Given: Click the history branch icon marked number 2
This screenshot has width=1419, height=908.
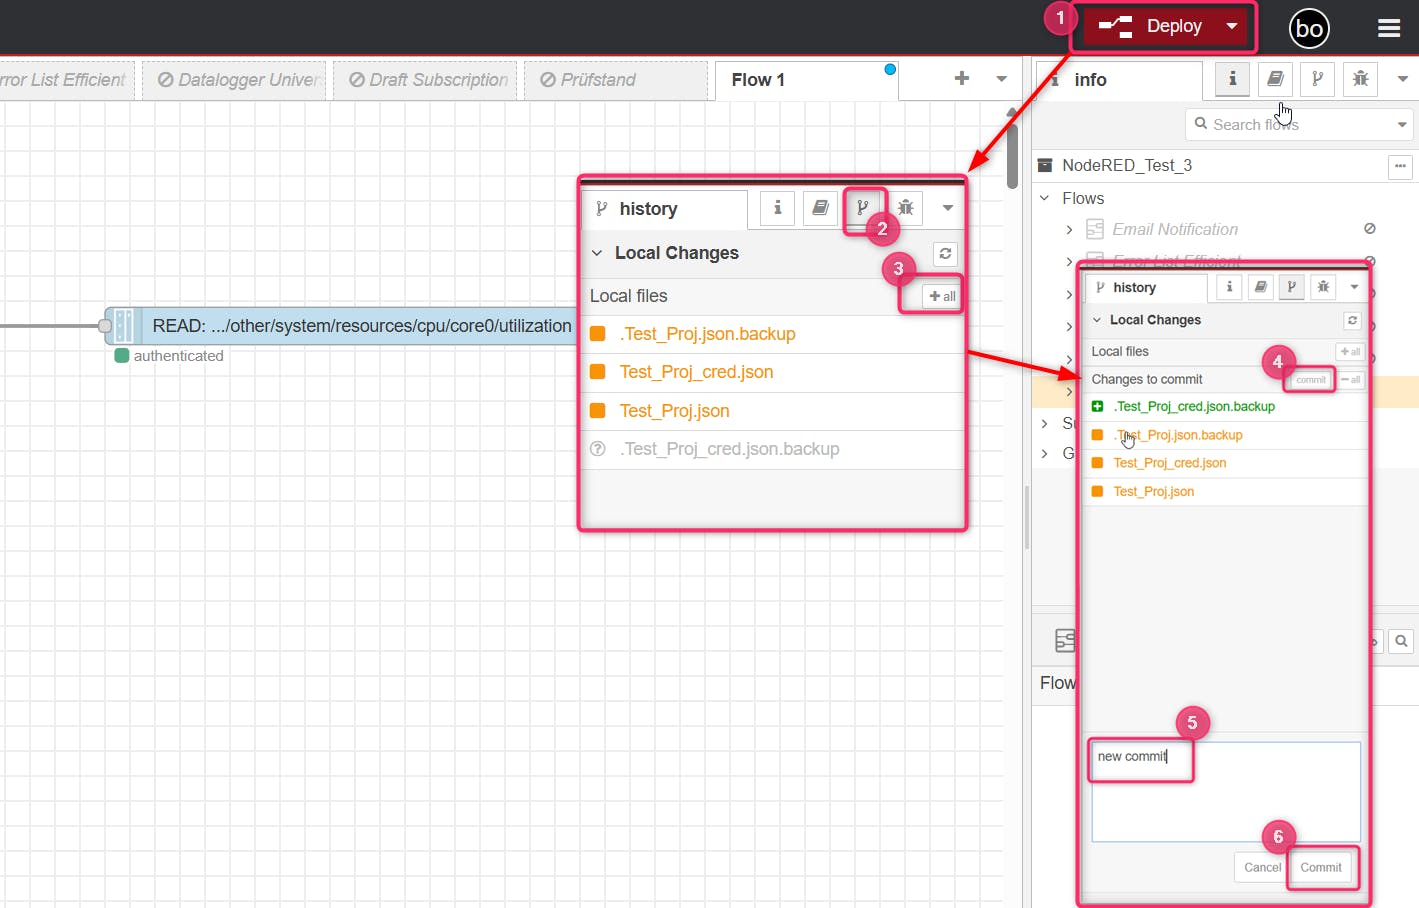Looking at the screenshot, I should point(862,208).
